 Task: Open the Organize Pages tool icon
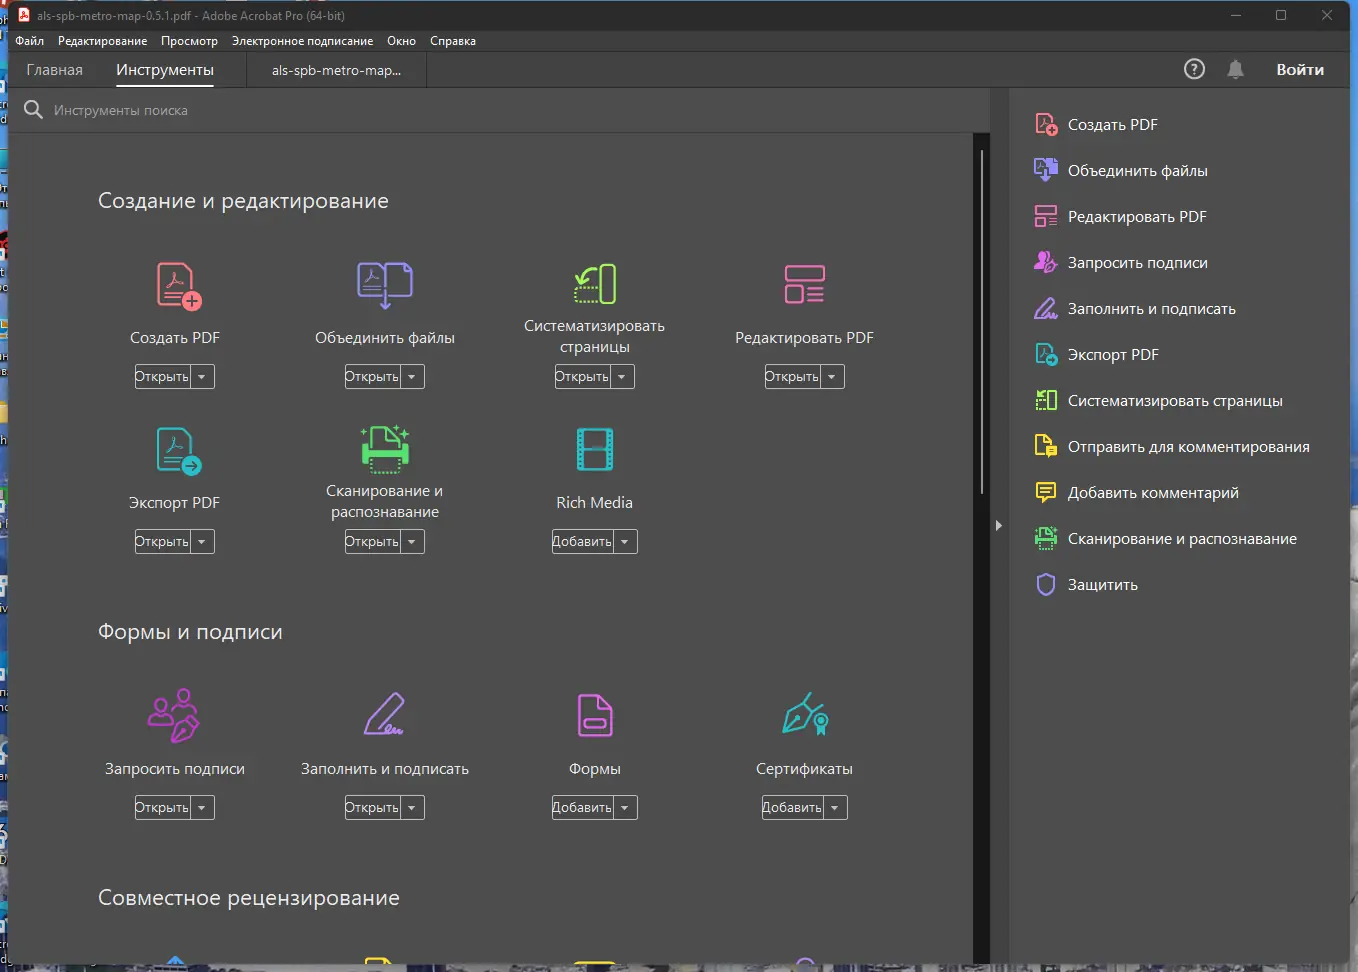click(595, 284)
